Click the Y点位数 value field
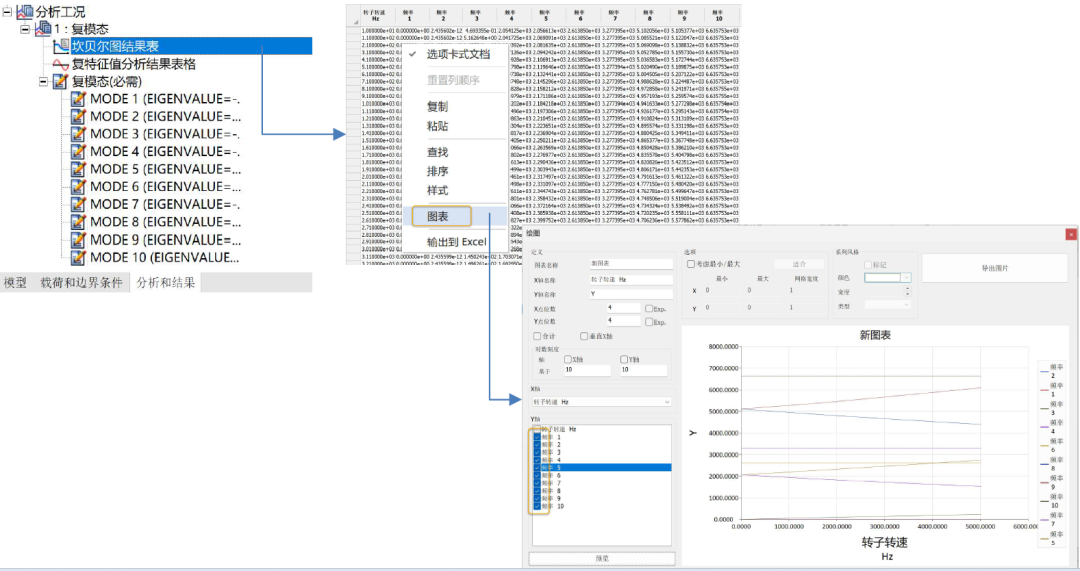The image size is (1080, 571). tap(623, 321)
